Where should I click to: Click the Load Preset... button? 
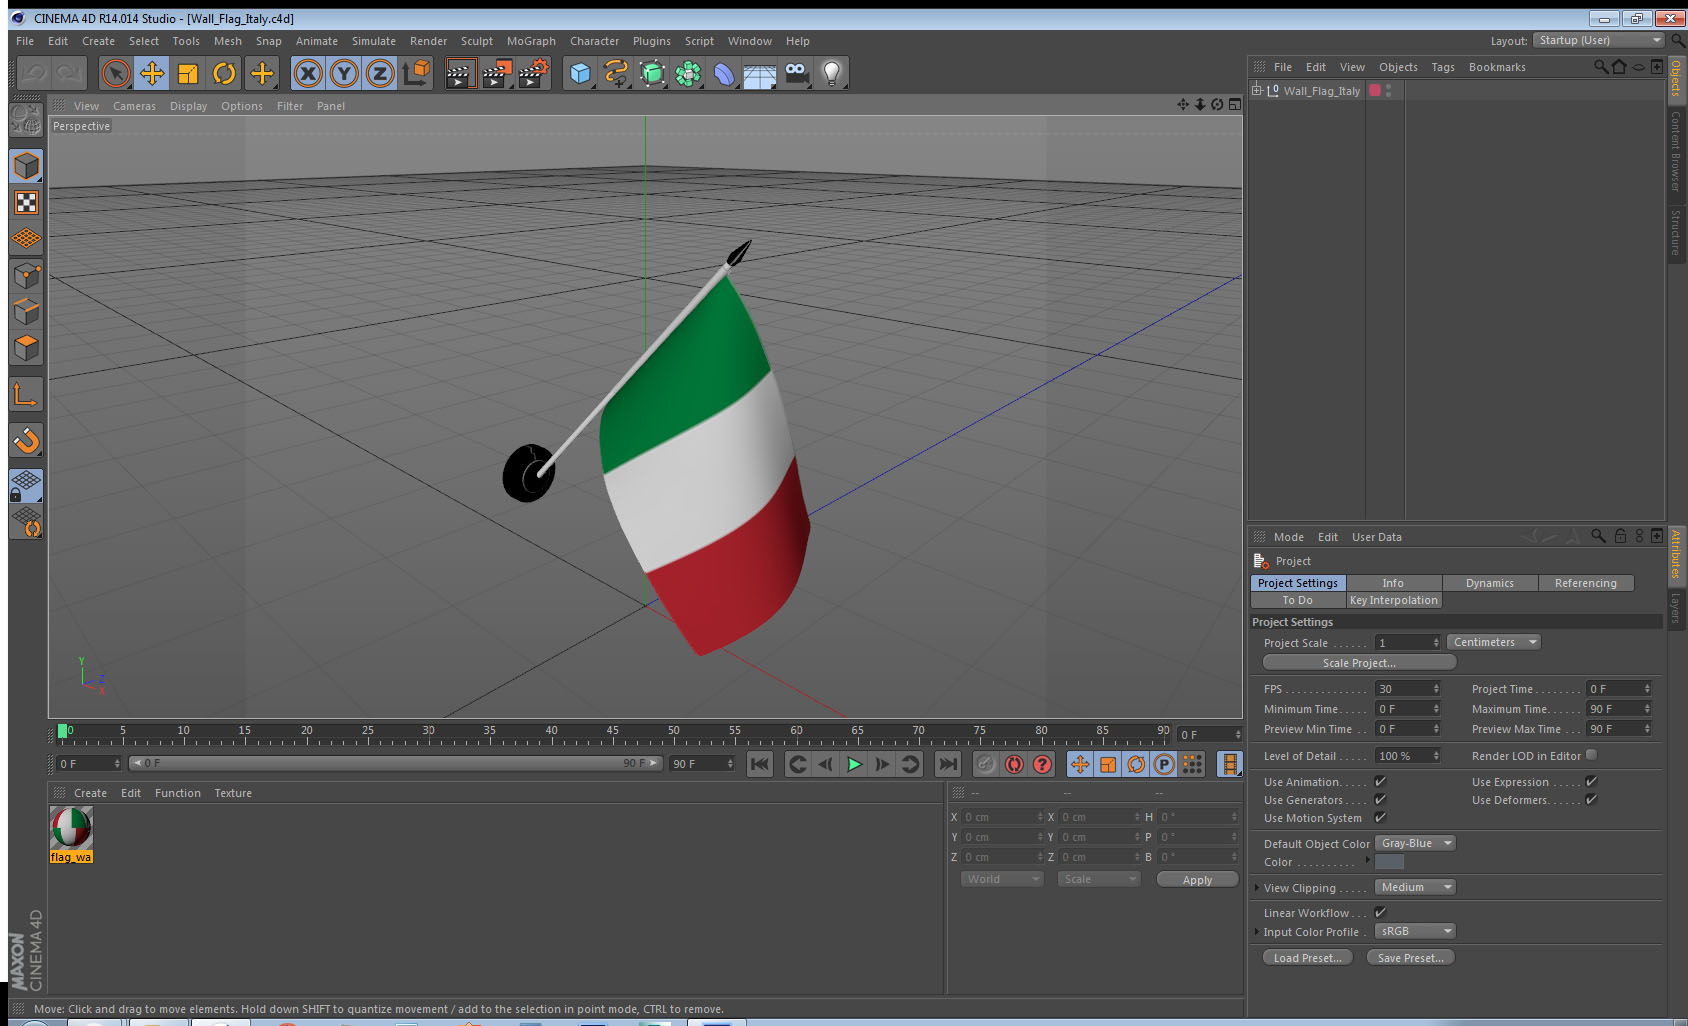click(1307, 958)
